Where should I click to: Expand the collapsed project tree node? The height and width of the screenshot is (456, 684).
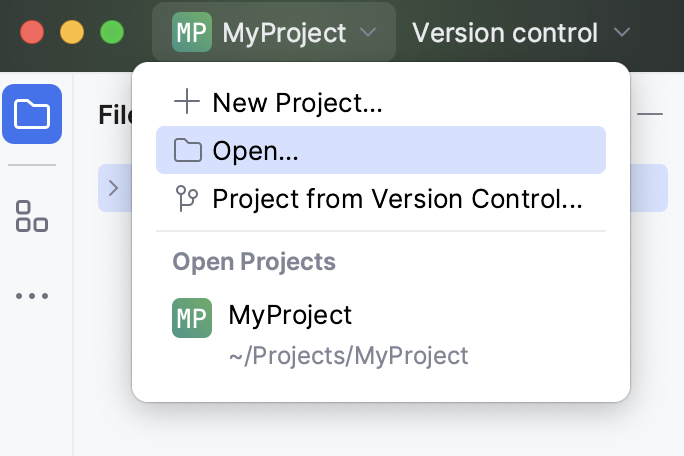(113, 188)
